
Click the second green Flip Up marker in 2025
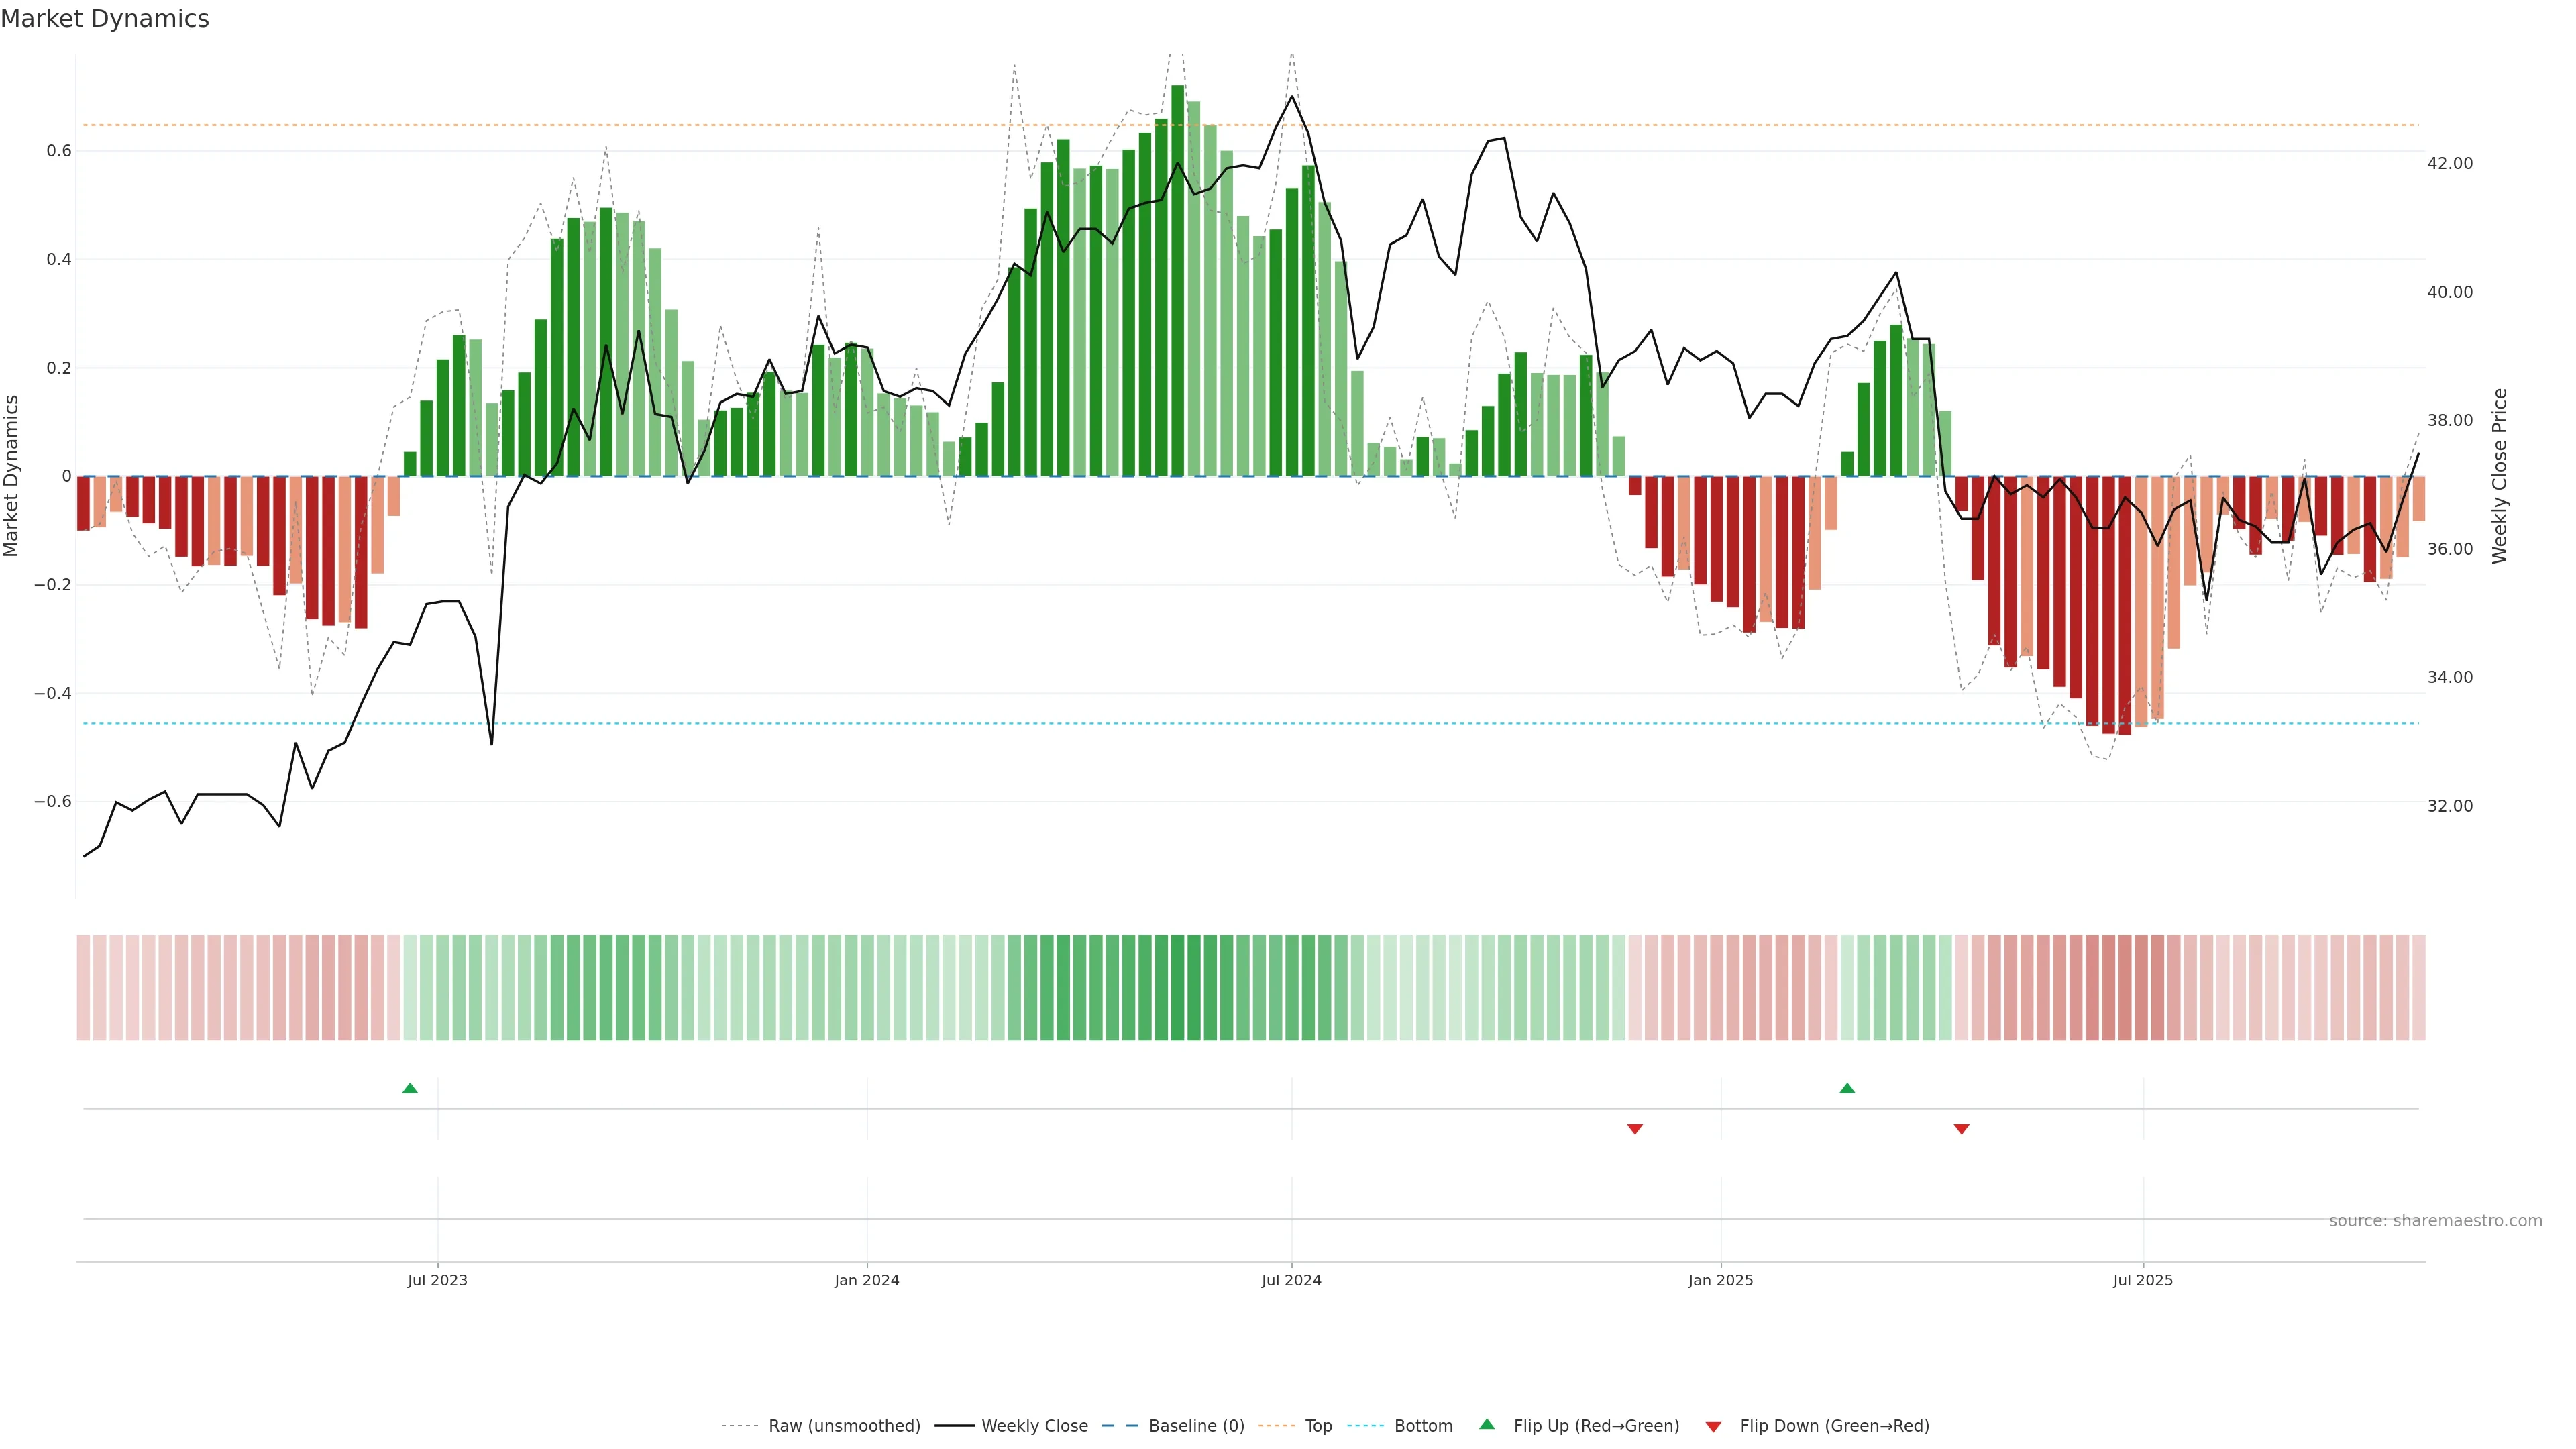click(1847, 1088)
